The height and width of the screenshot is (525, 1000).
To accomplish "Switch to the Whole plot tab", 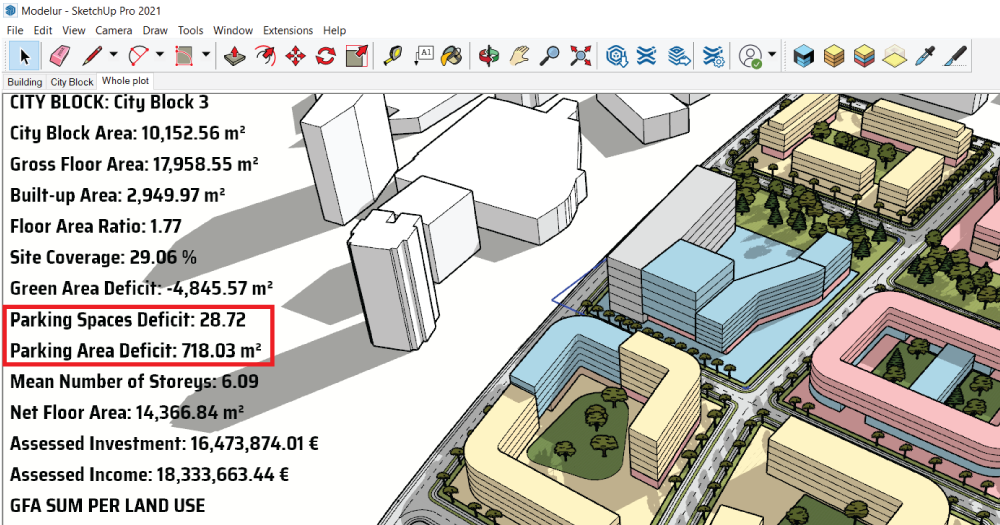I will tap(125, 81).
